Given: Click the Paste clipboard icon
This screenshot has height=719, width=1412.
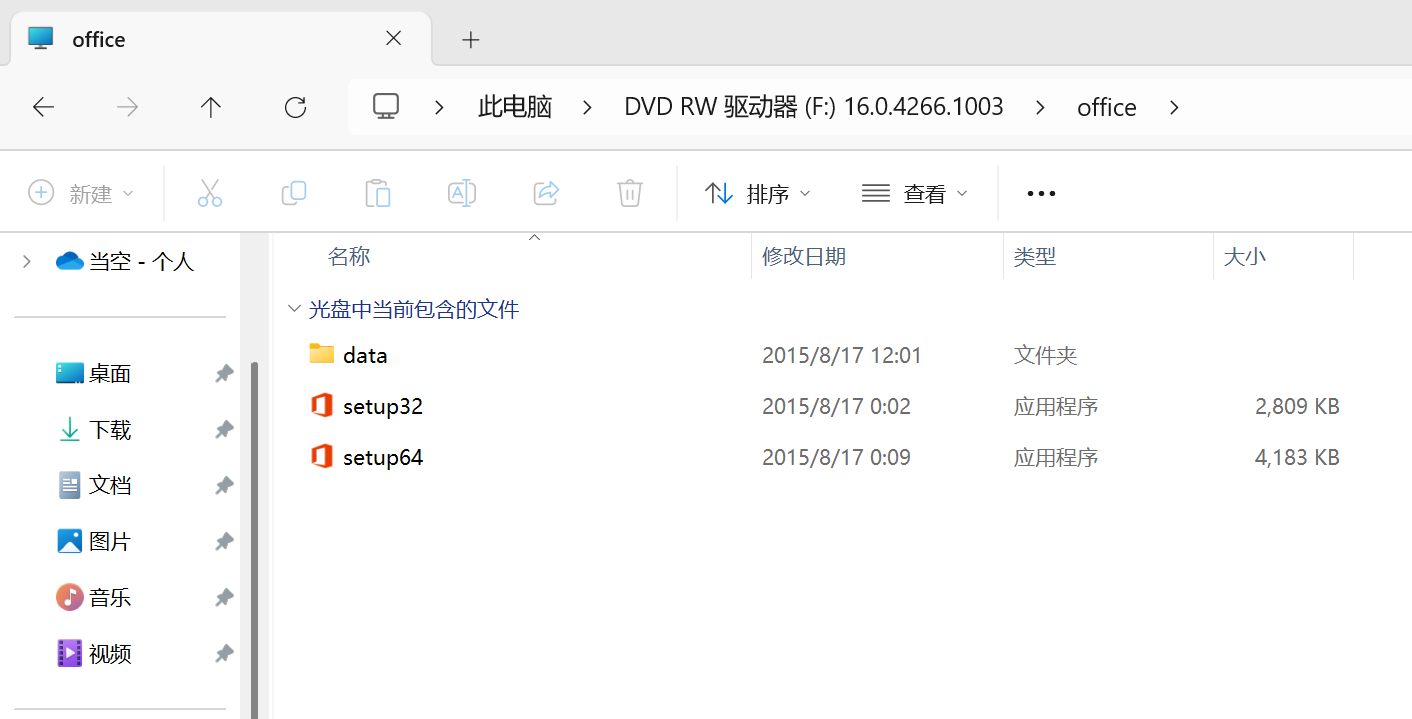Looking at the screenshot, I should tap(377, 193).
